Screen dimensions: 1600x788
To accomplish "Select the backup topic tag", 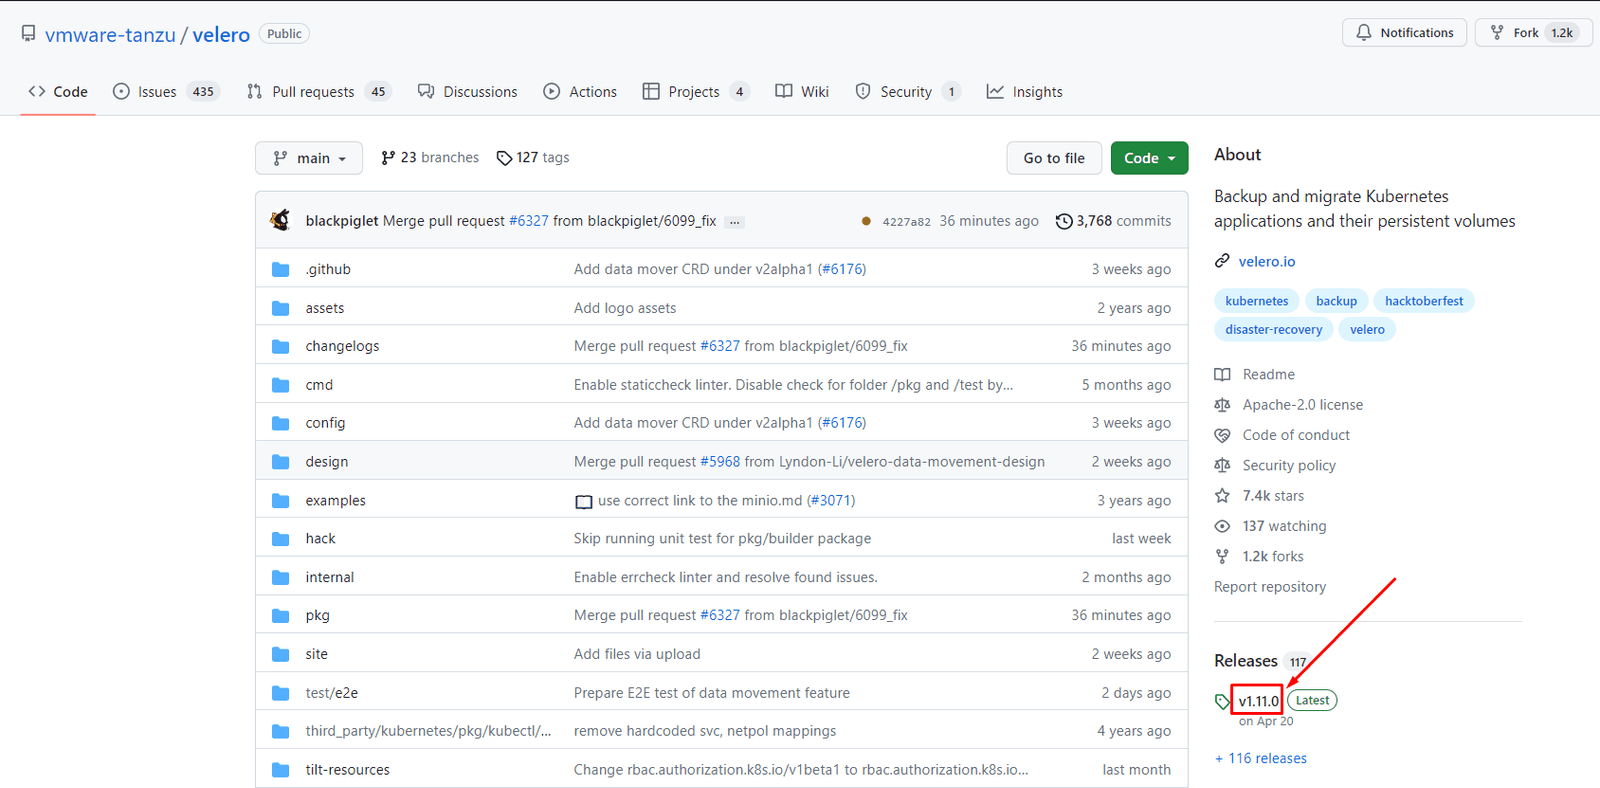I will tap(1336, 301).
